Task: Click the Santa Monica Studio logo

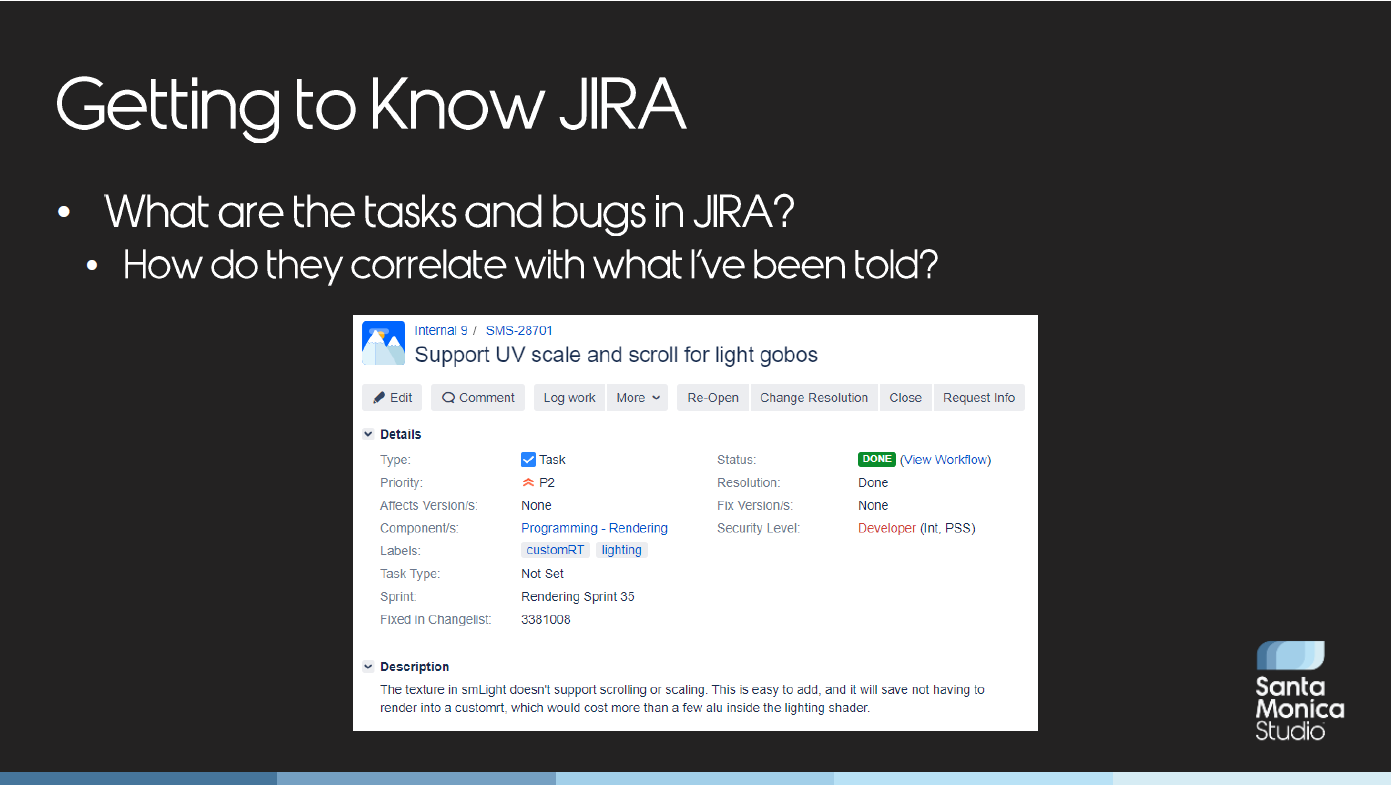Action: click(x=1300, y=691)
